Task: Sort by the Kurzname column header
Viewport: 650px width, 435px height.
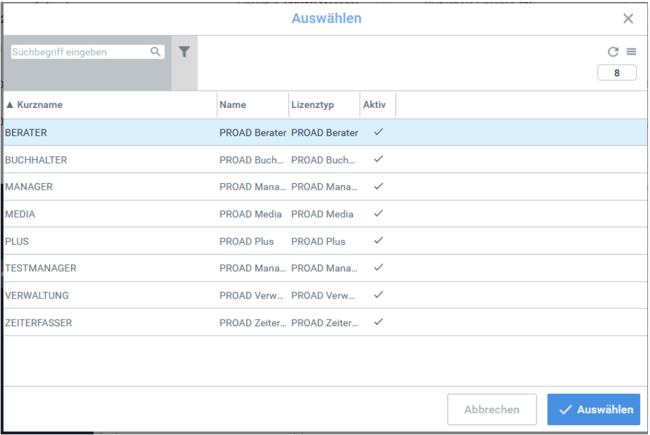Action: point(40,105)
